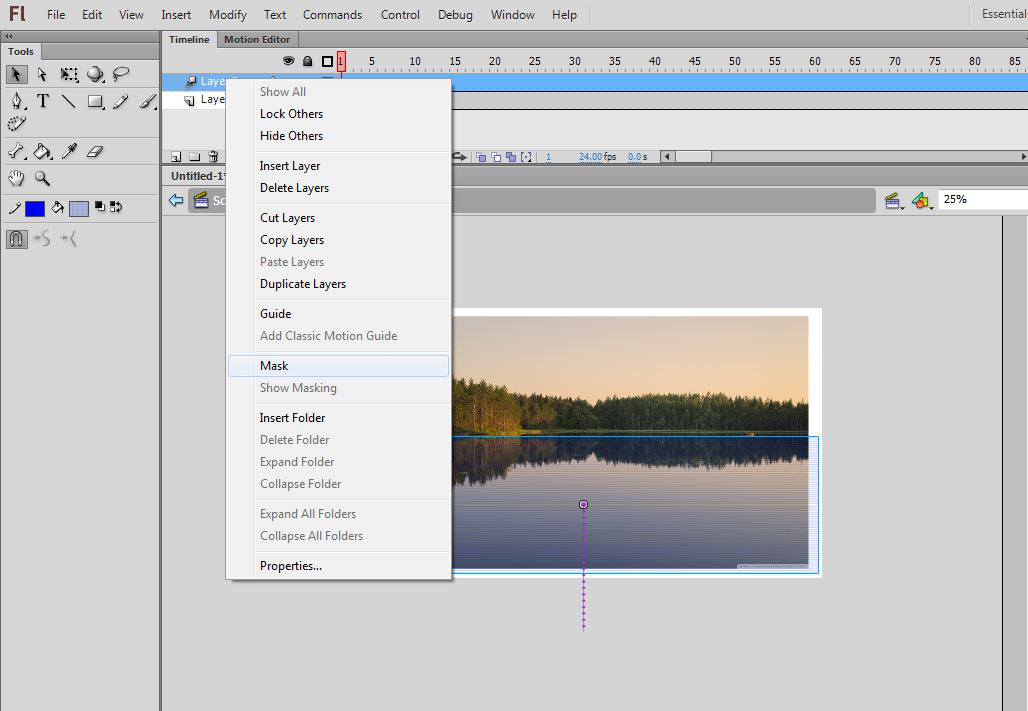Select the Zoom magnifier tool
1028x711 pixels.
pos(43,178)
